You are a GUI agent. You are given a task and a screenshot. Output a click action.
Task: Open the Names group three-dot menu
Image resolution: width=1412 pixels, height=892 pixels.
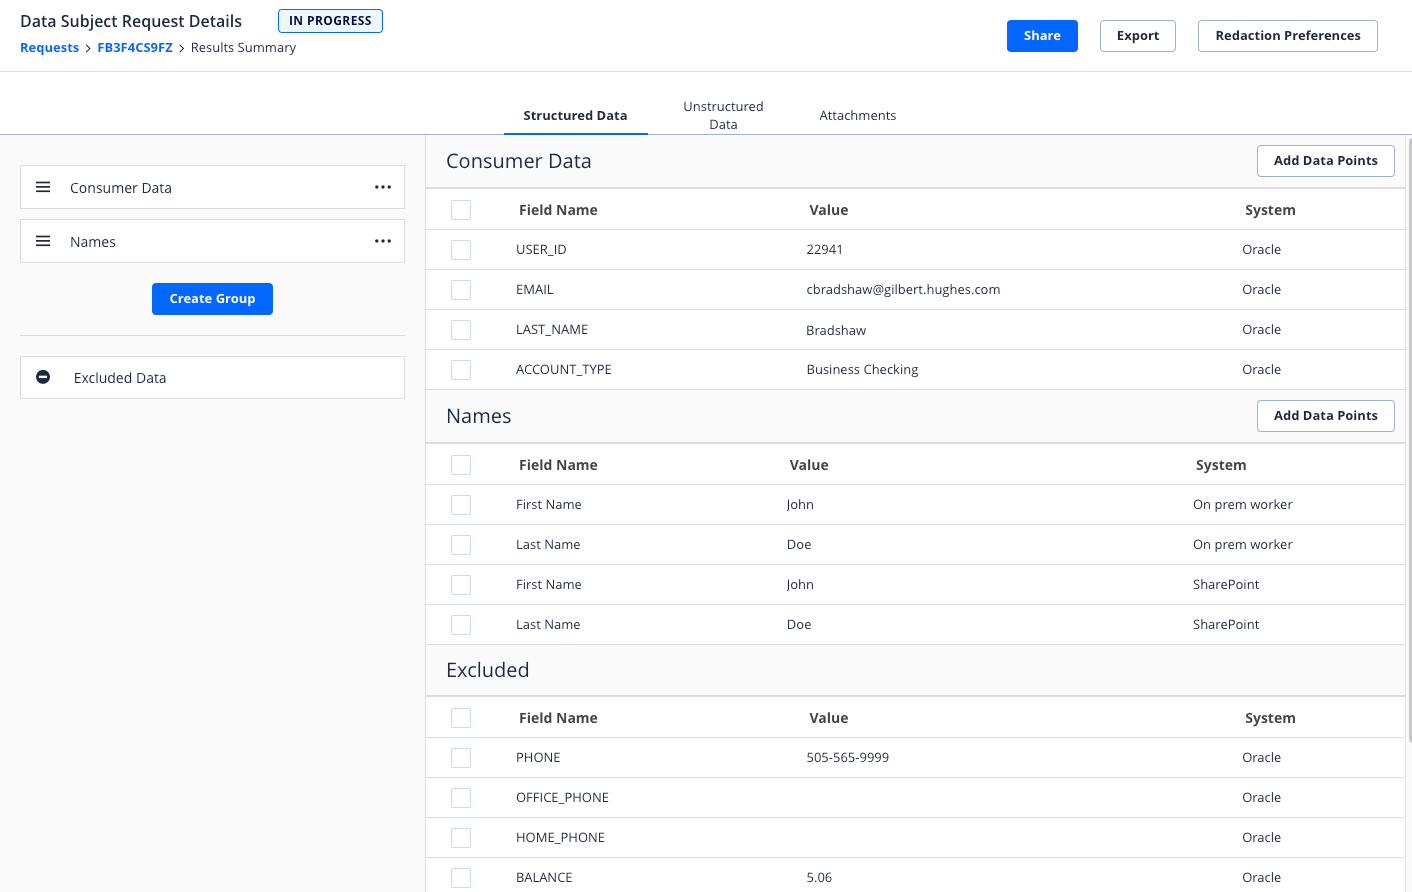pos(383,241)
